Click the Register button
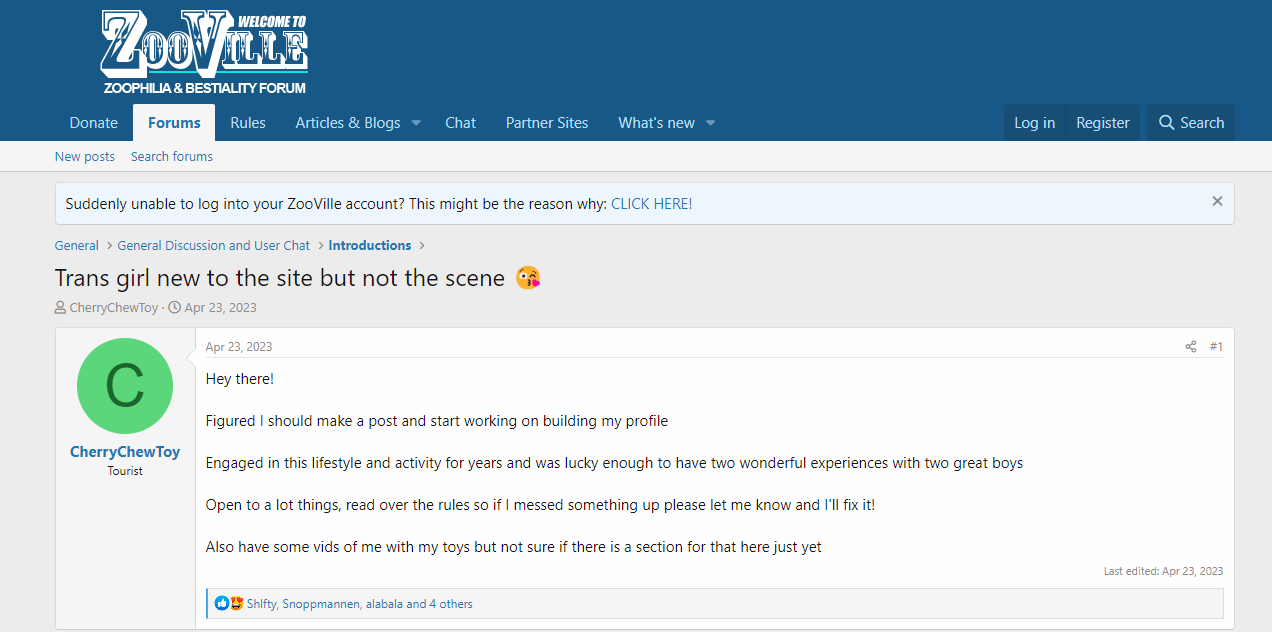 point(1103,123)
